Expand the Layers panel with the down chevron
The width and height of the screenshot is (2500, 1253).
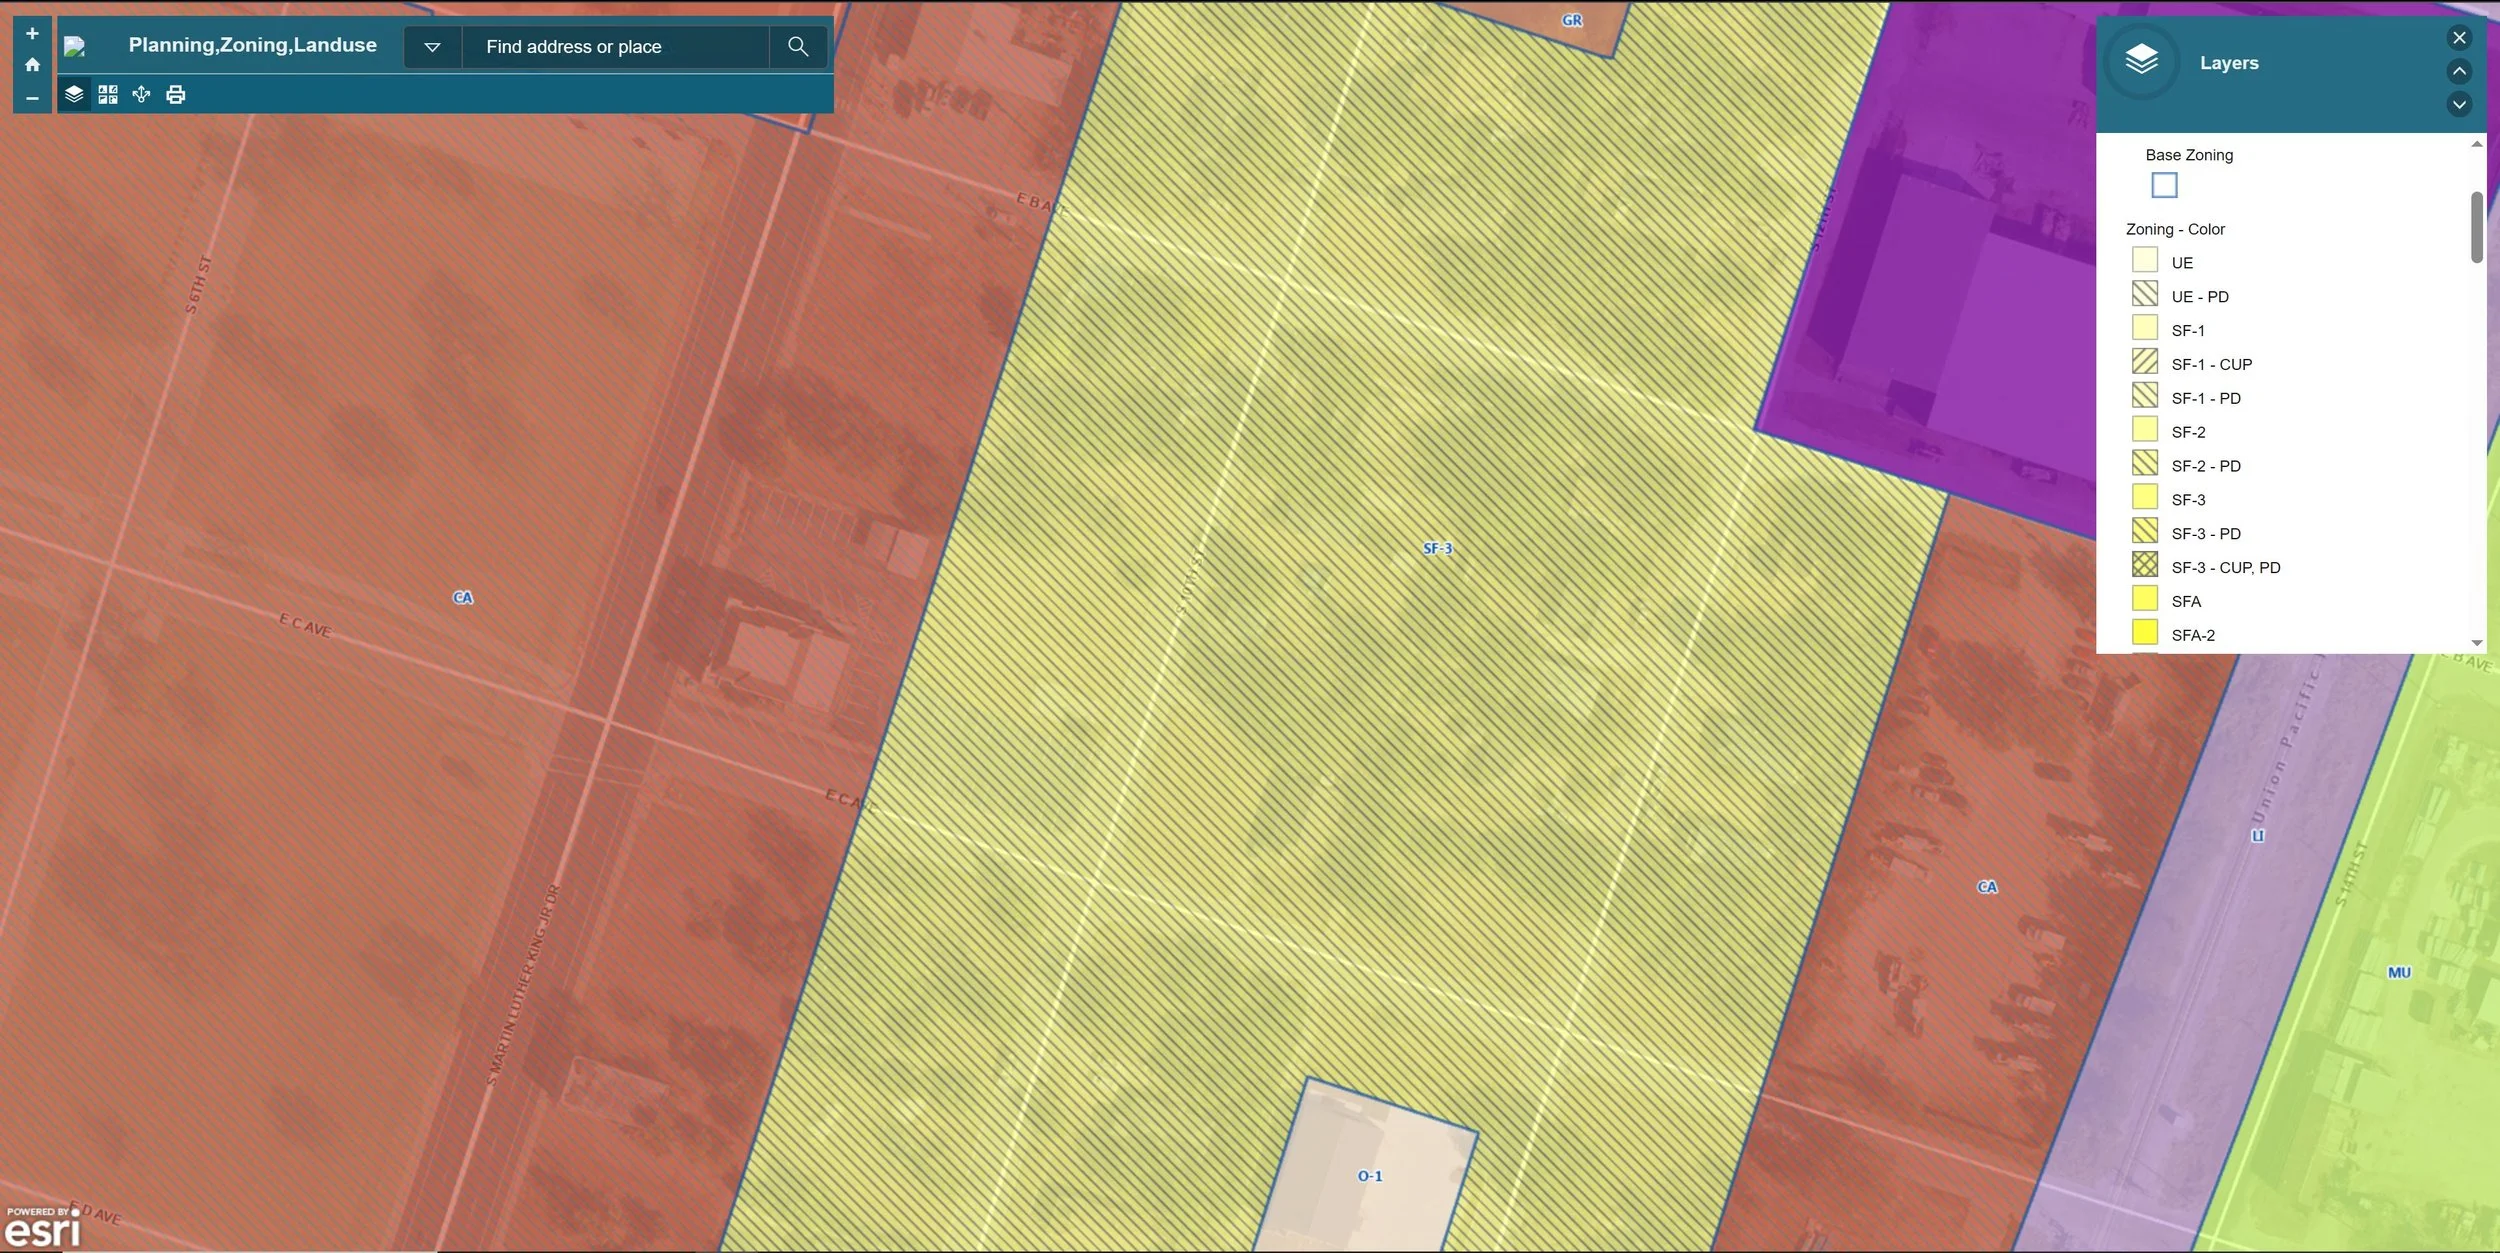click(2459, 104)
